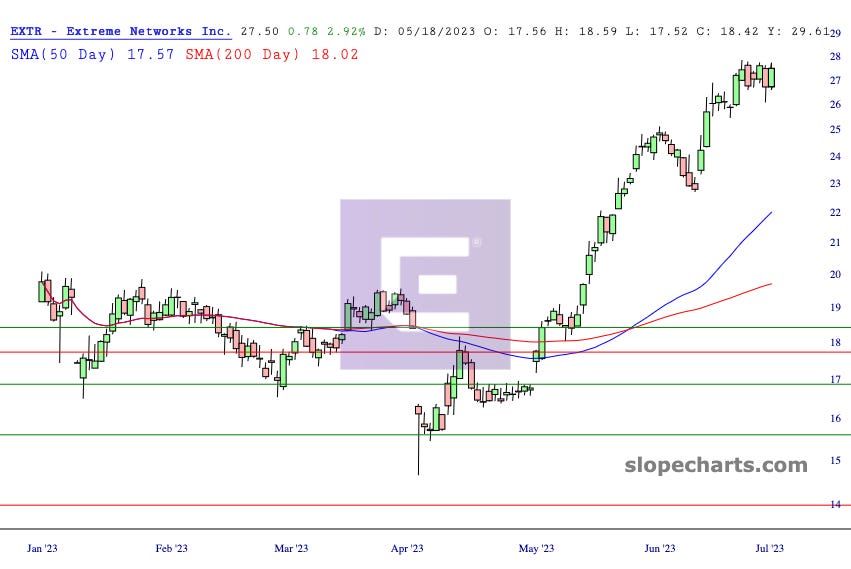Click the 14 price axis label
851x569 pixels.
pyautogui.click(x=835, y=505)
